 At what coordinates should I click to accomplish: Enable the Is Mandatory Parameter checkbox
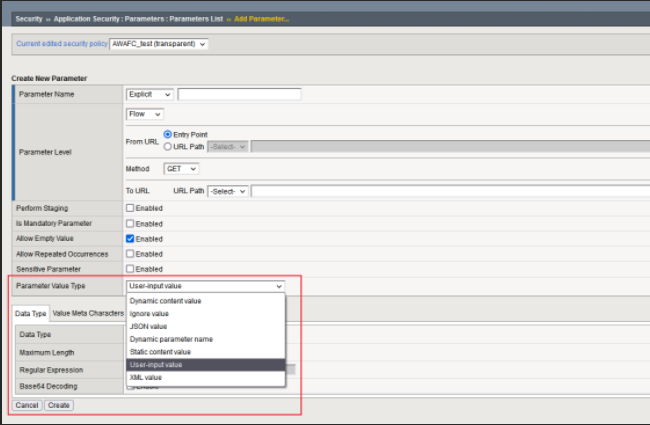pyautogui.click(x=130, y=223)
